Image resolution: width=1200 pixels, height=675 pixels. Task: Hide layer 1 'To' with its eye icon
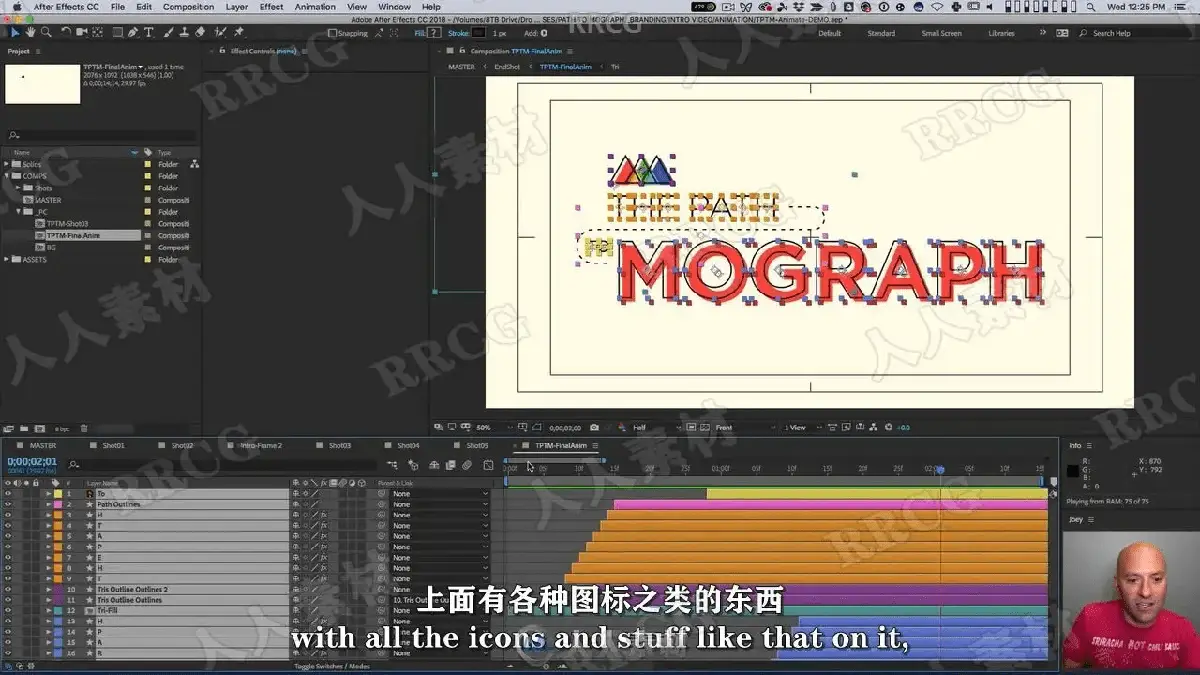(8, 494)
